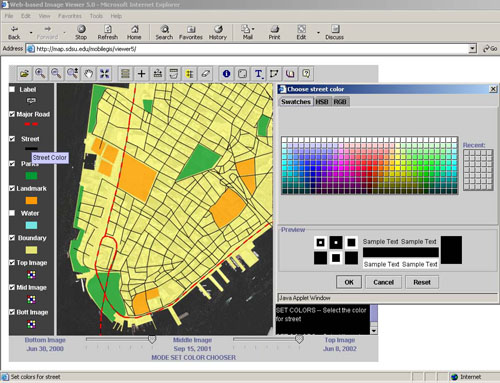Click Top Image color grid icon
Image resolution: width=500 pixels, height=383 pixels.
point(31,275)
